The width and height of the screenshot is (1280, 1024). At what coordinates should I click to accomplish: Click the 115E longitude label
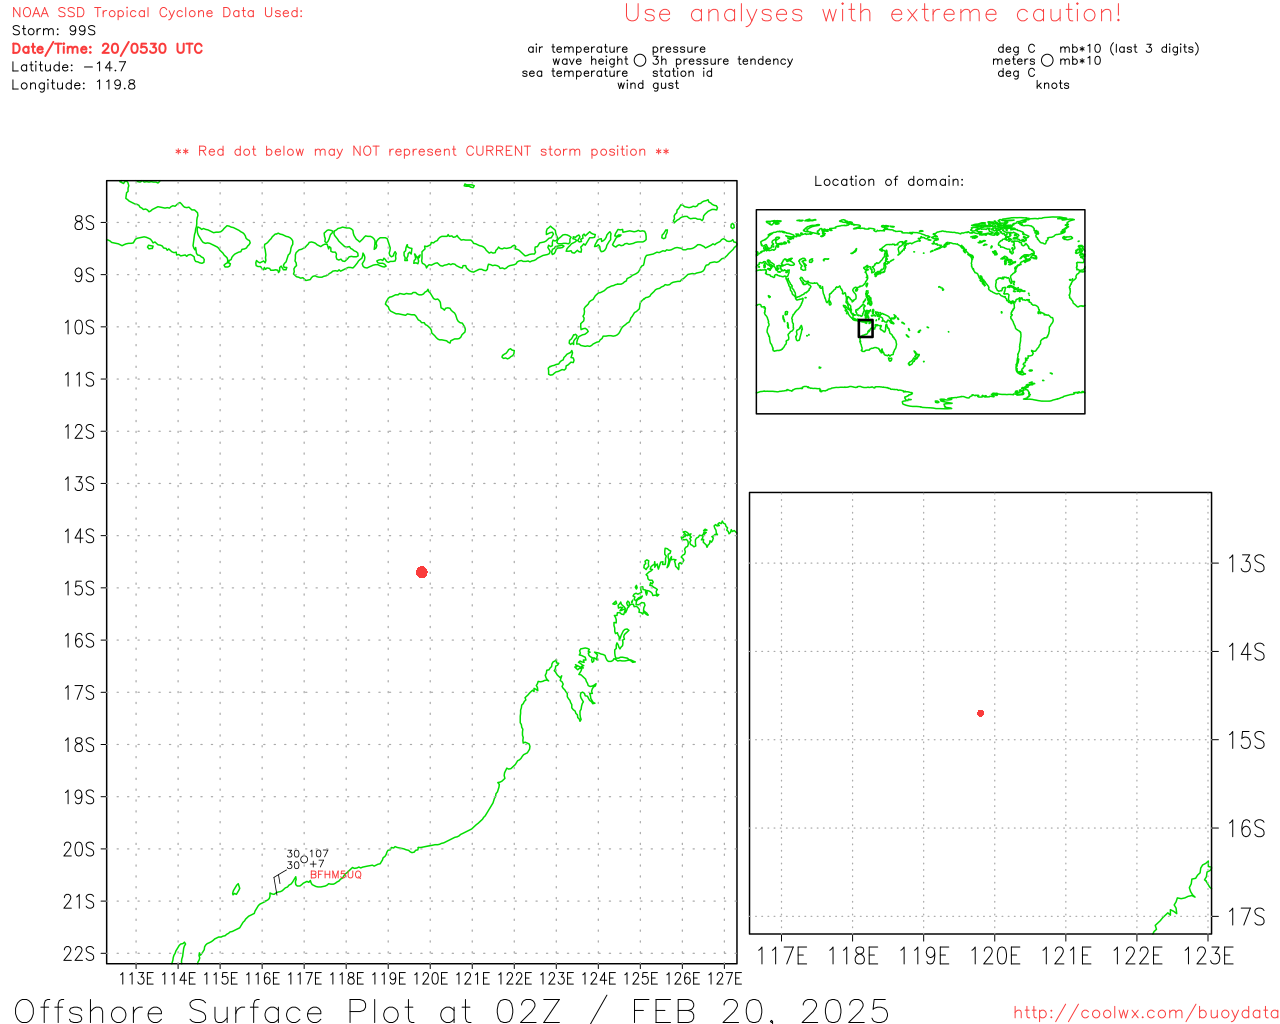pyautogui.click(x=221, y=978)
